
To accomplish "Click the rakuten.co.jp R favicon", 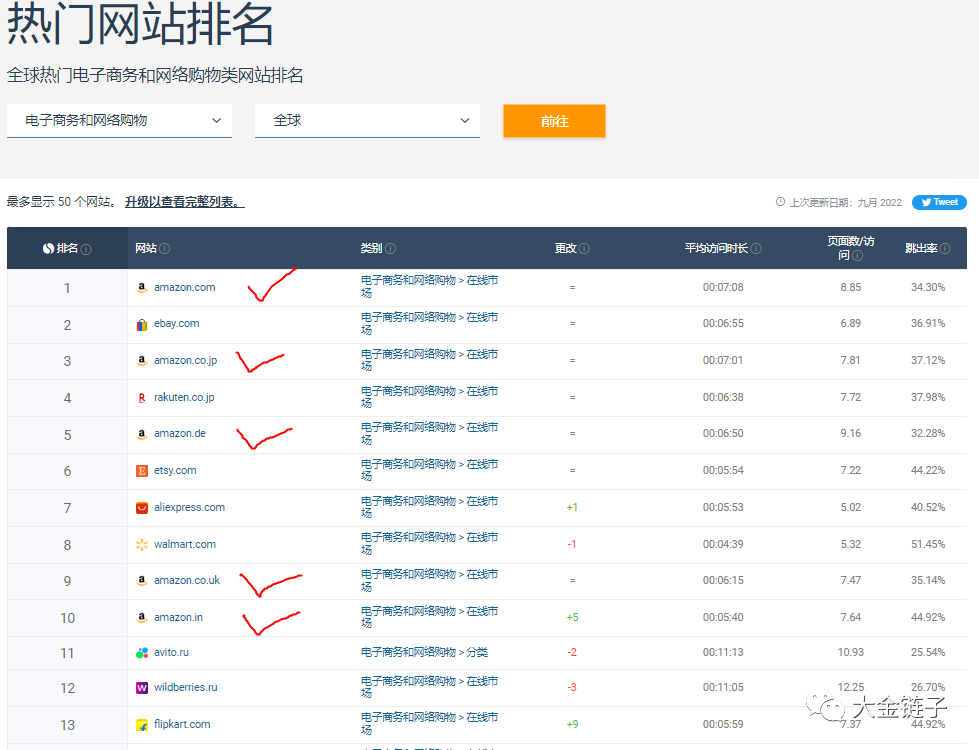I will click(142, 397).
